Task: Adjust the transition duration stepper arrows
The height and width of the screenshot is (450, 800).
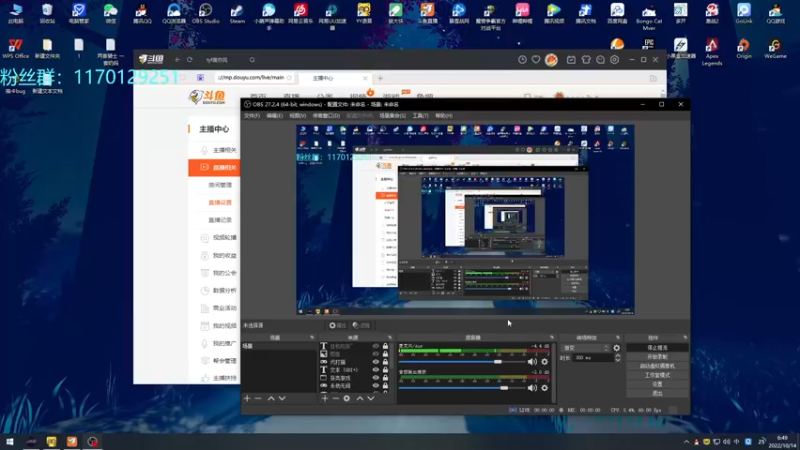Action: (x=618, y=358)
